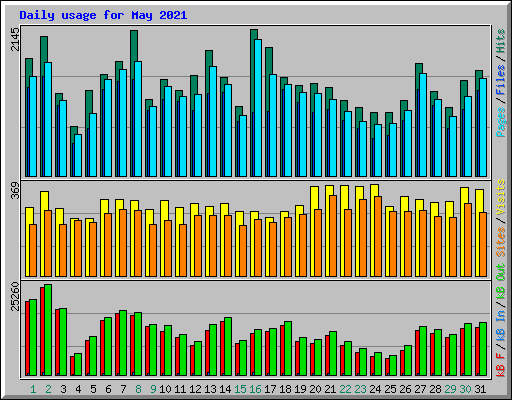
Task: Click the green kB Out bar for day 25
Action: tap(393, 366)
